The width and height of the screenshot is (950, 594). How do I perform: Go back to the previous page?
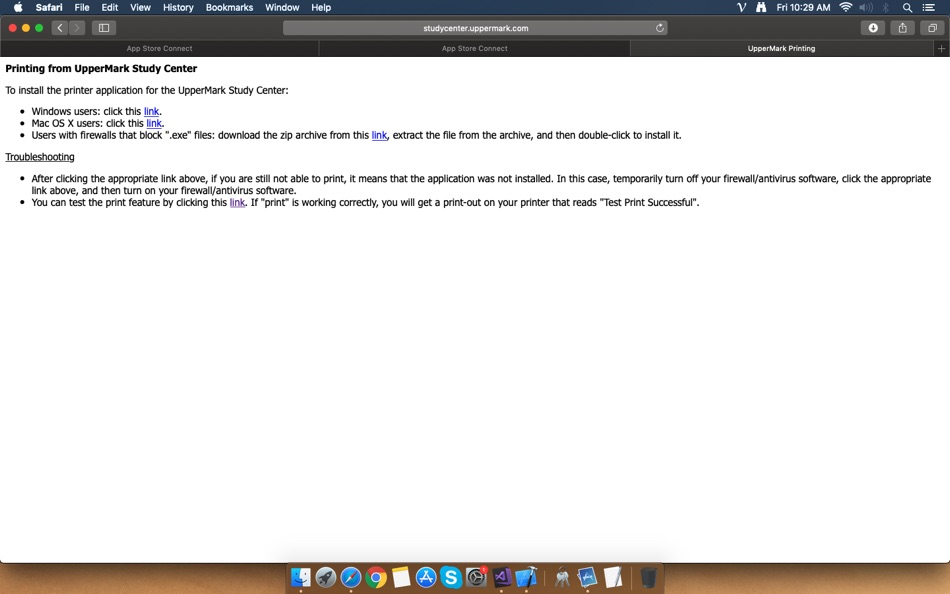click(x=59, y=28)
